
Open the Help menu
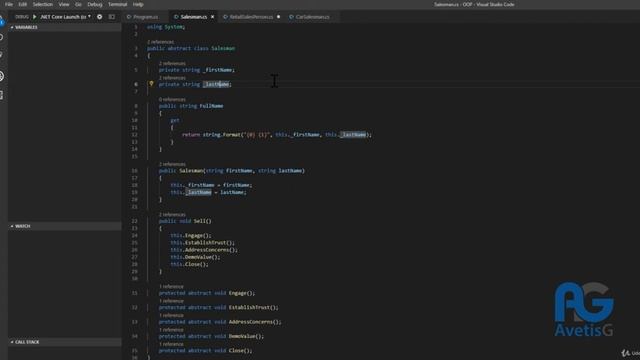(138, 4)
